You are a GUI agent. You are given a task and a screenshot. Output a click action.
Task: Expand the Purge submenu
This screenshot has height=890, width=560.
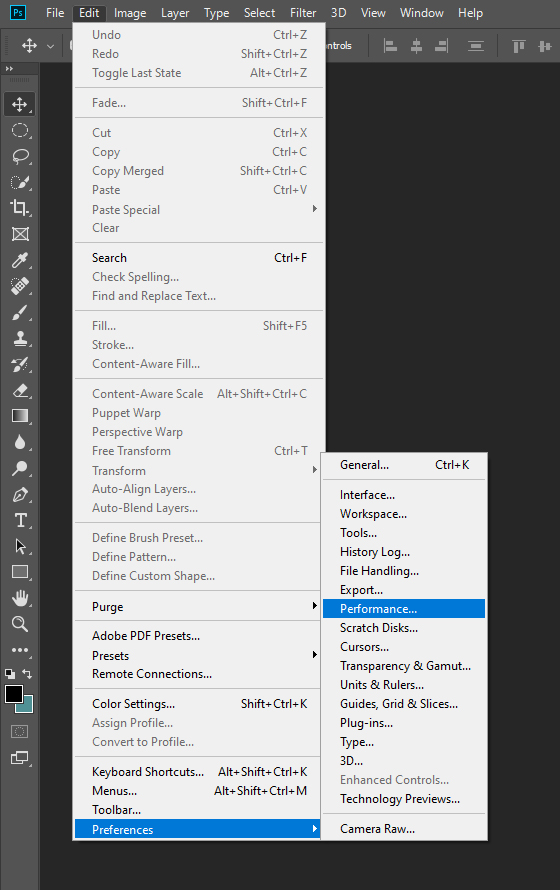pos(315,606)
